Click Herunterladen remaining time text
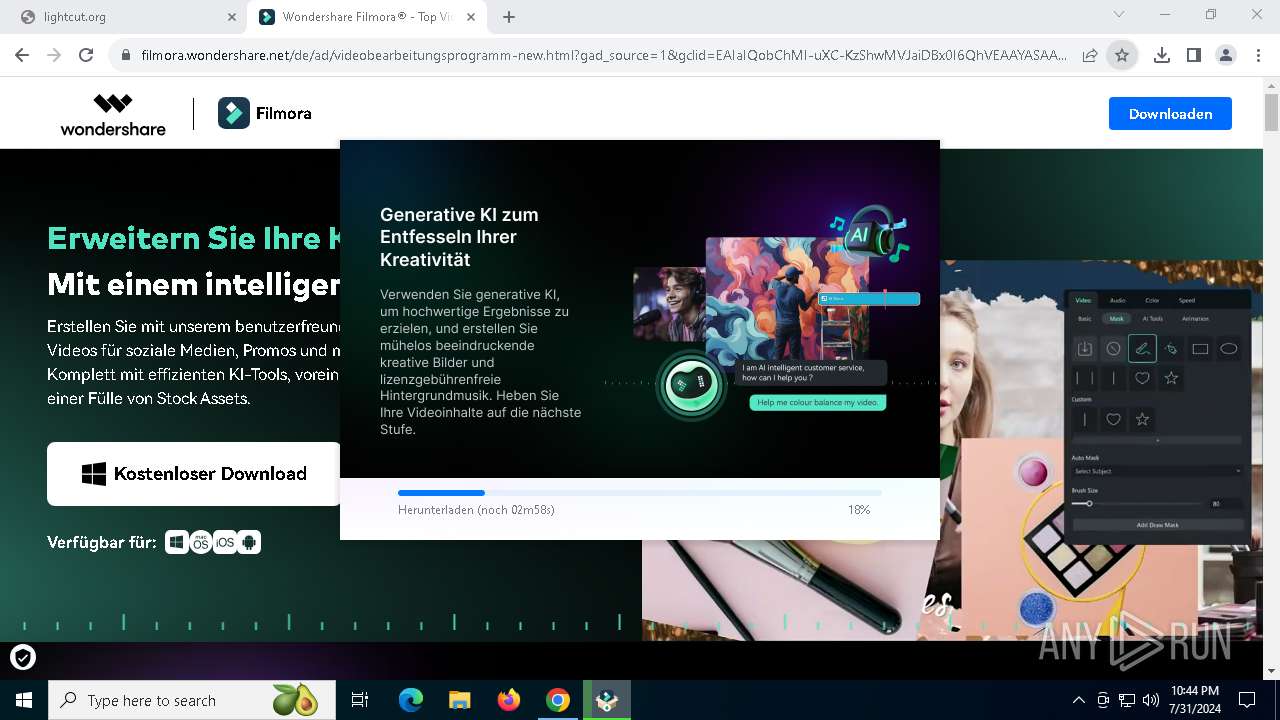 click(x=476, y=510)
